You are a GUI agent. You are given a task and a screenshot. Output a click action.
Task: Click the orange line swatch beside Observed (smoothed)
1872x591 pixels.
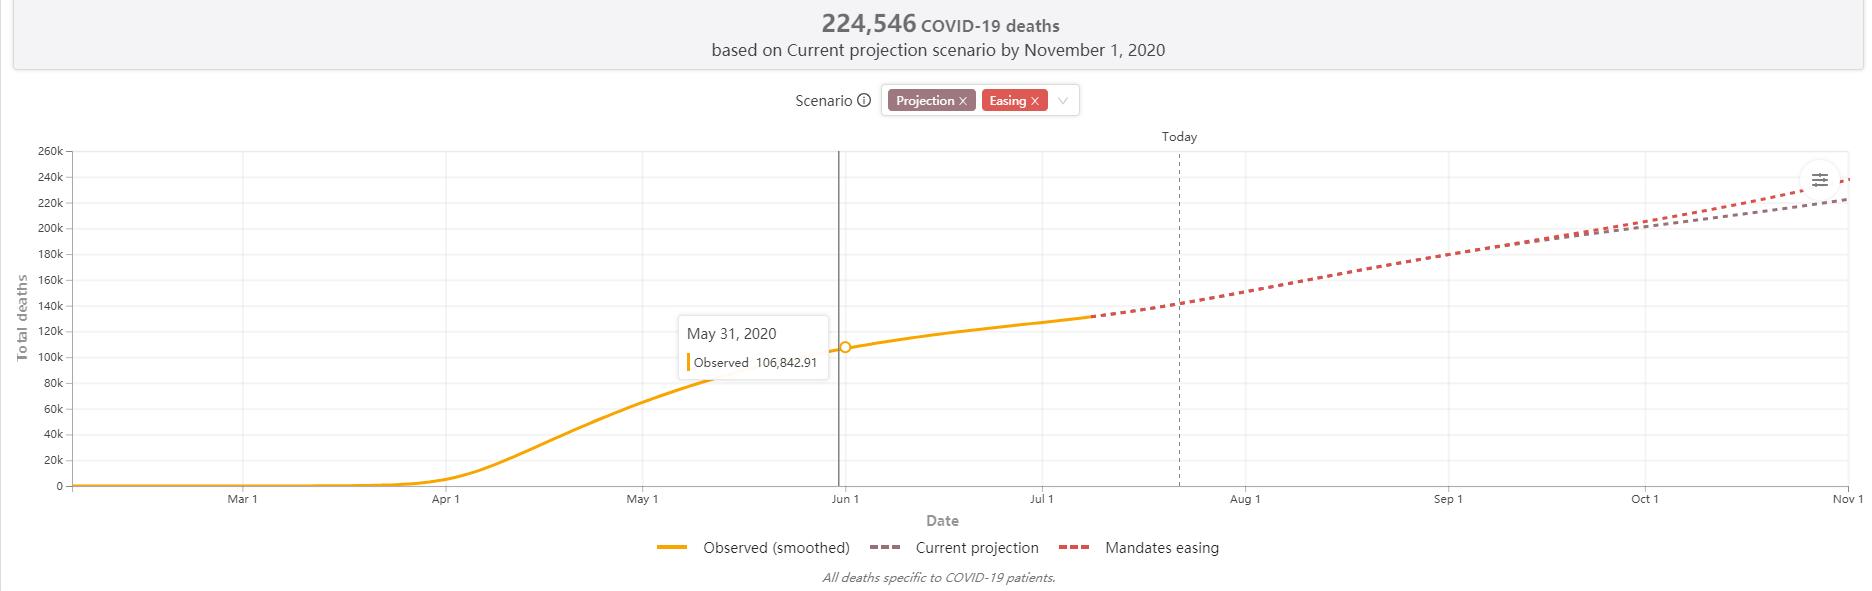coord(672,548)
